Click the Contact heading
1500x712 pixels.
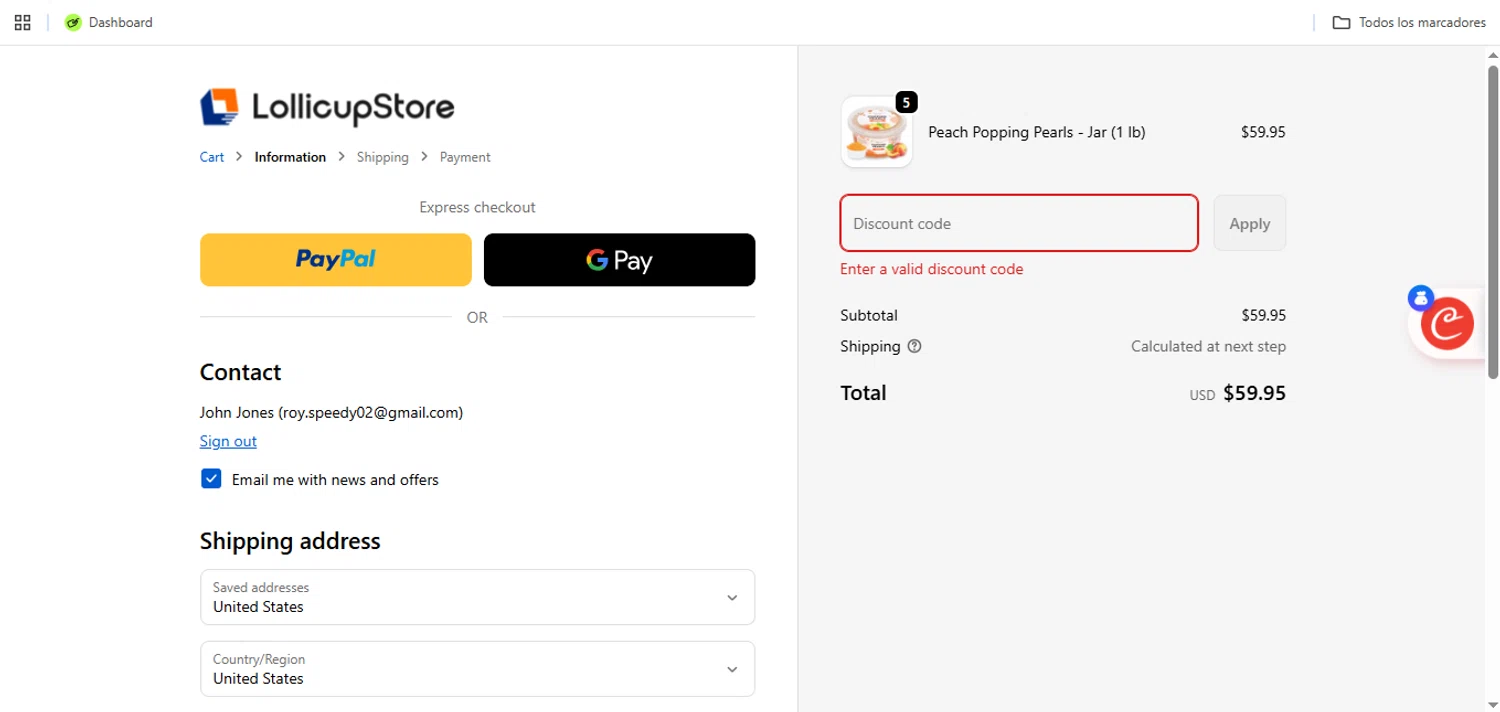coord(240,372)
